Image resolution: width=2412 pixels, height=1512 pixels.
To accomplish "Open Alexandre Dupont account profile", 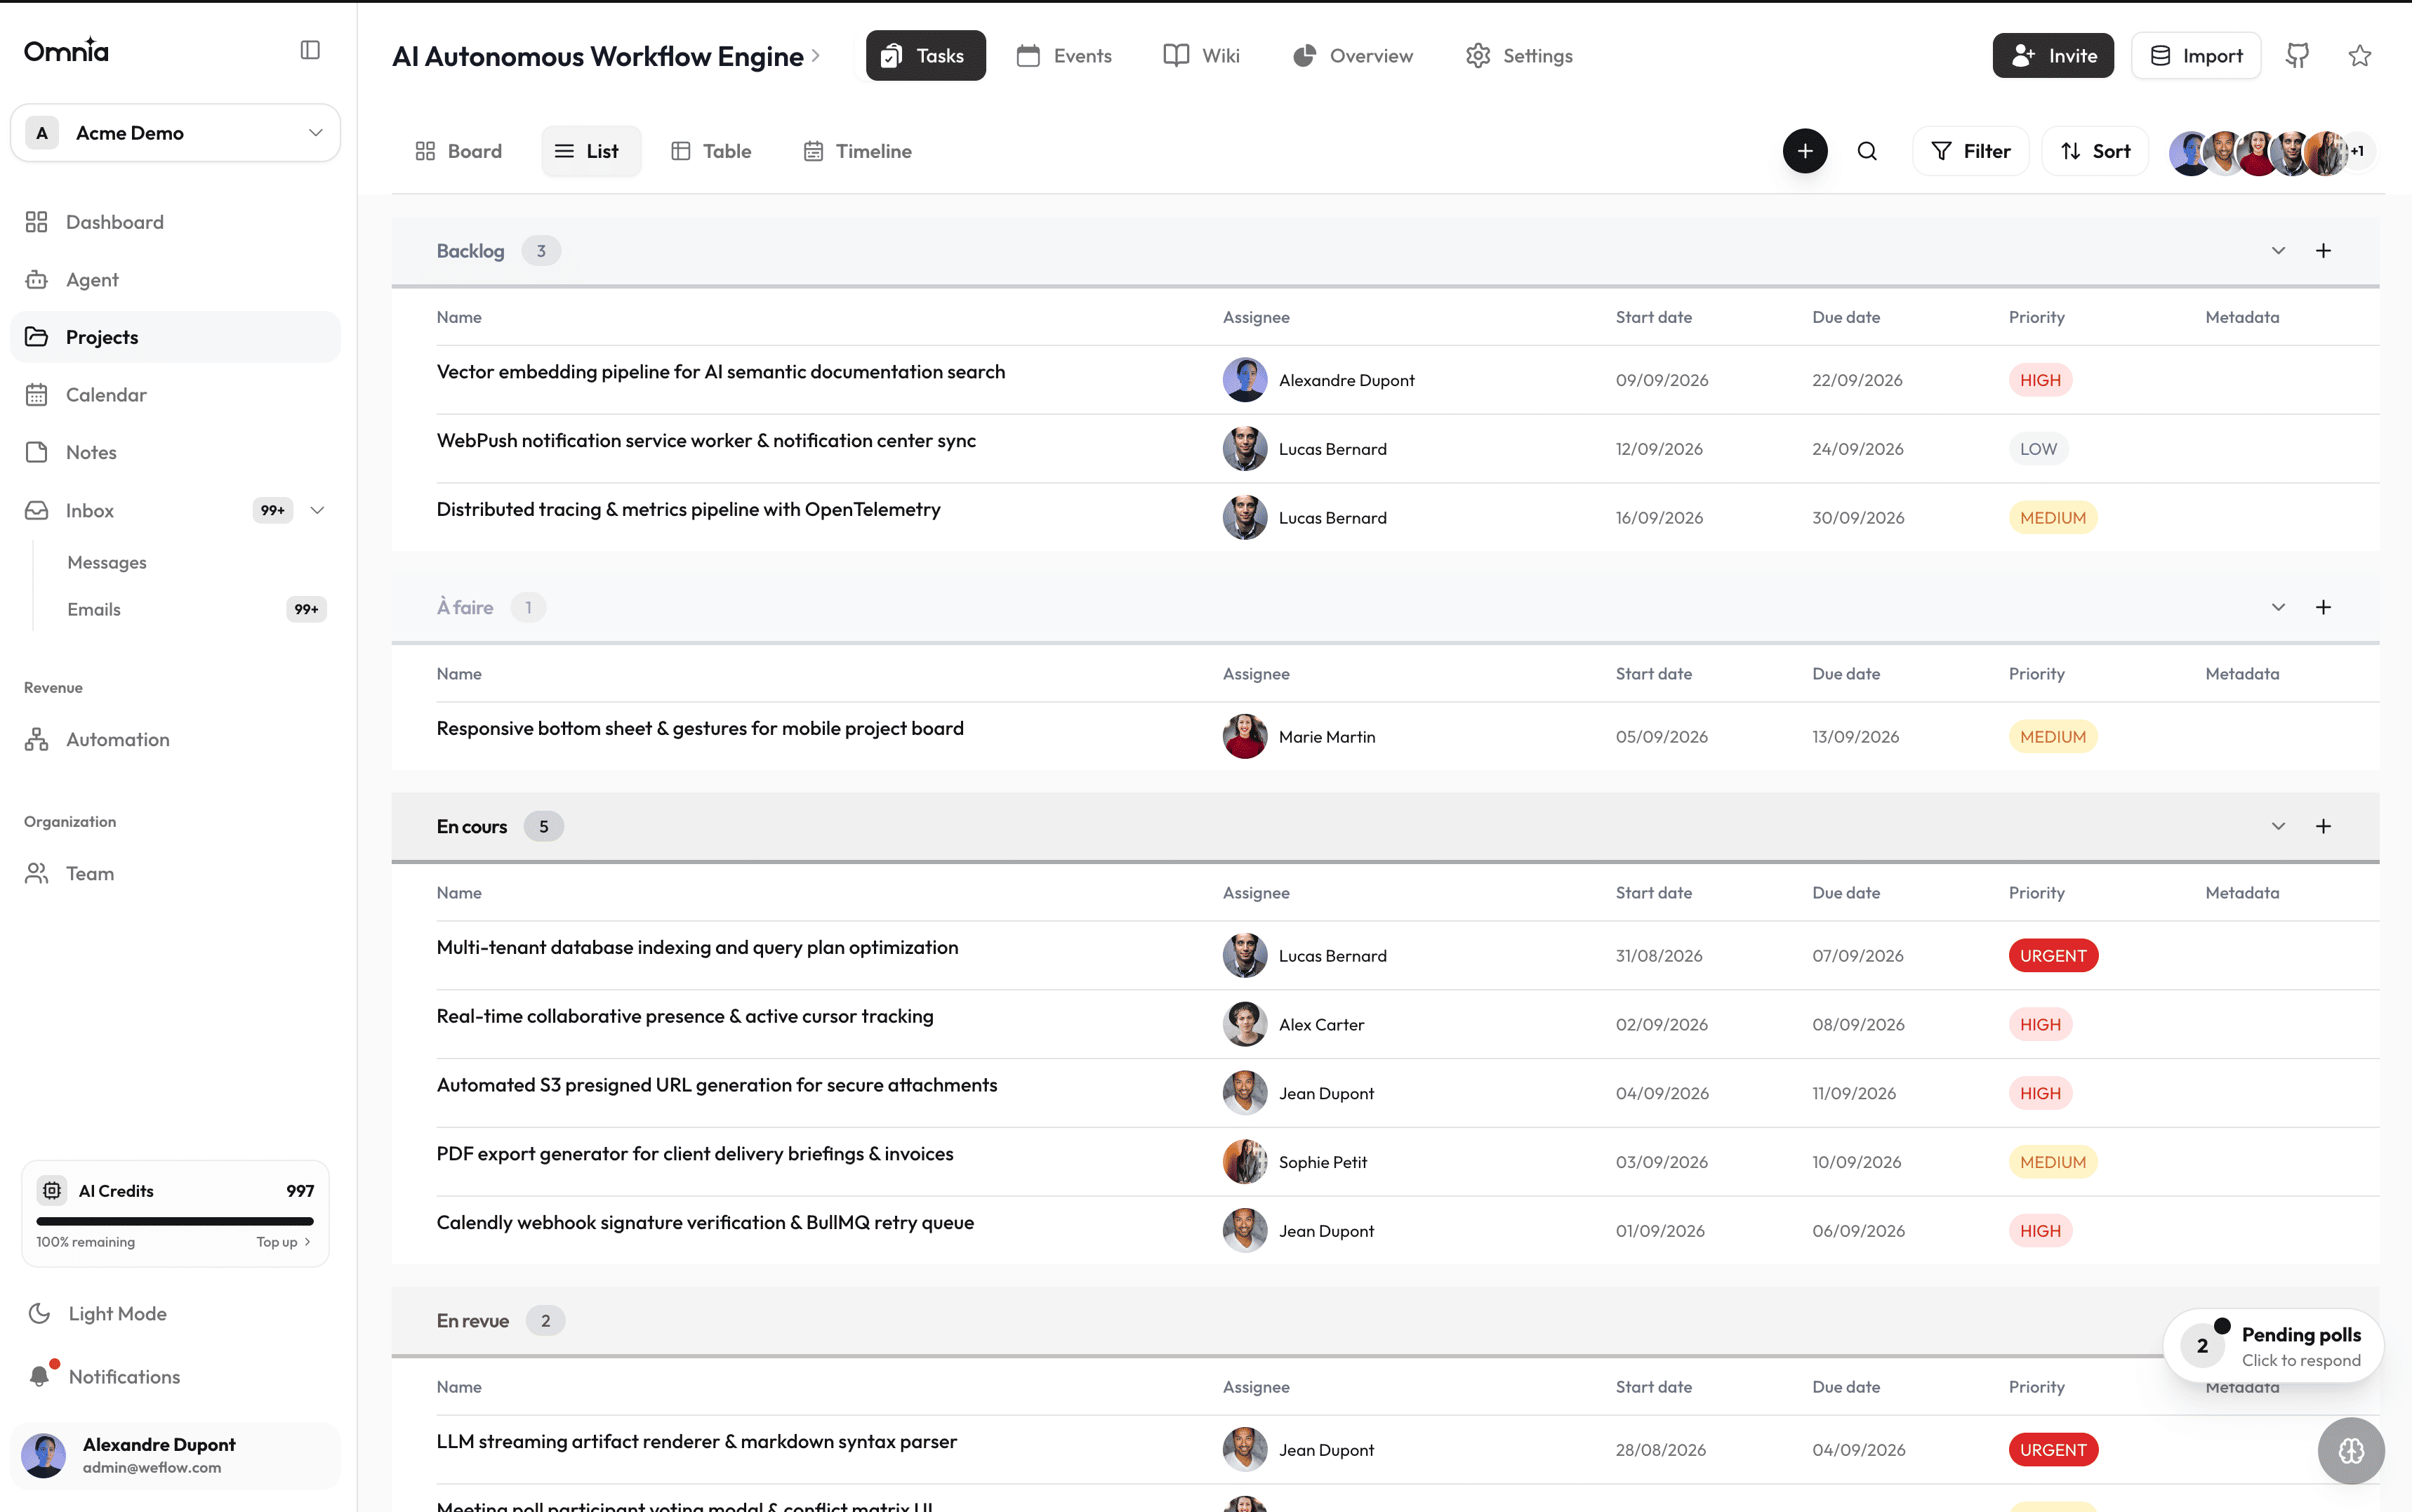I will point(175,1455).
